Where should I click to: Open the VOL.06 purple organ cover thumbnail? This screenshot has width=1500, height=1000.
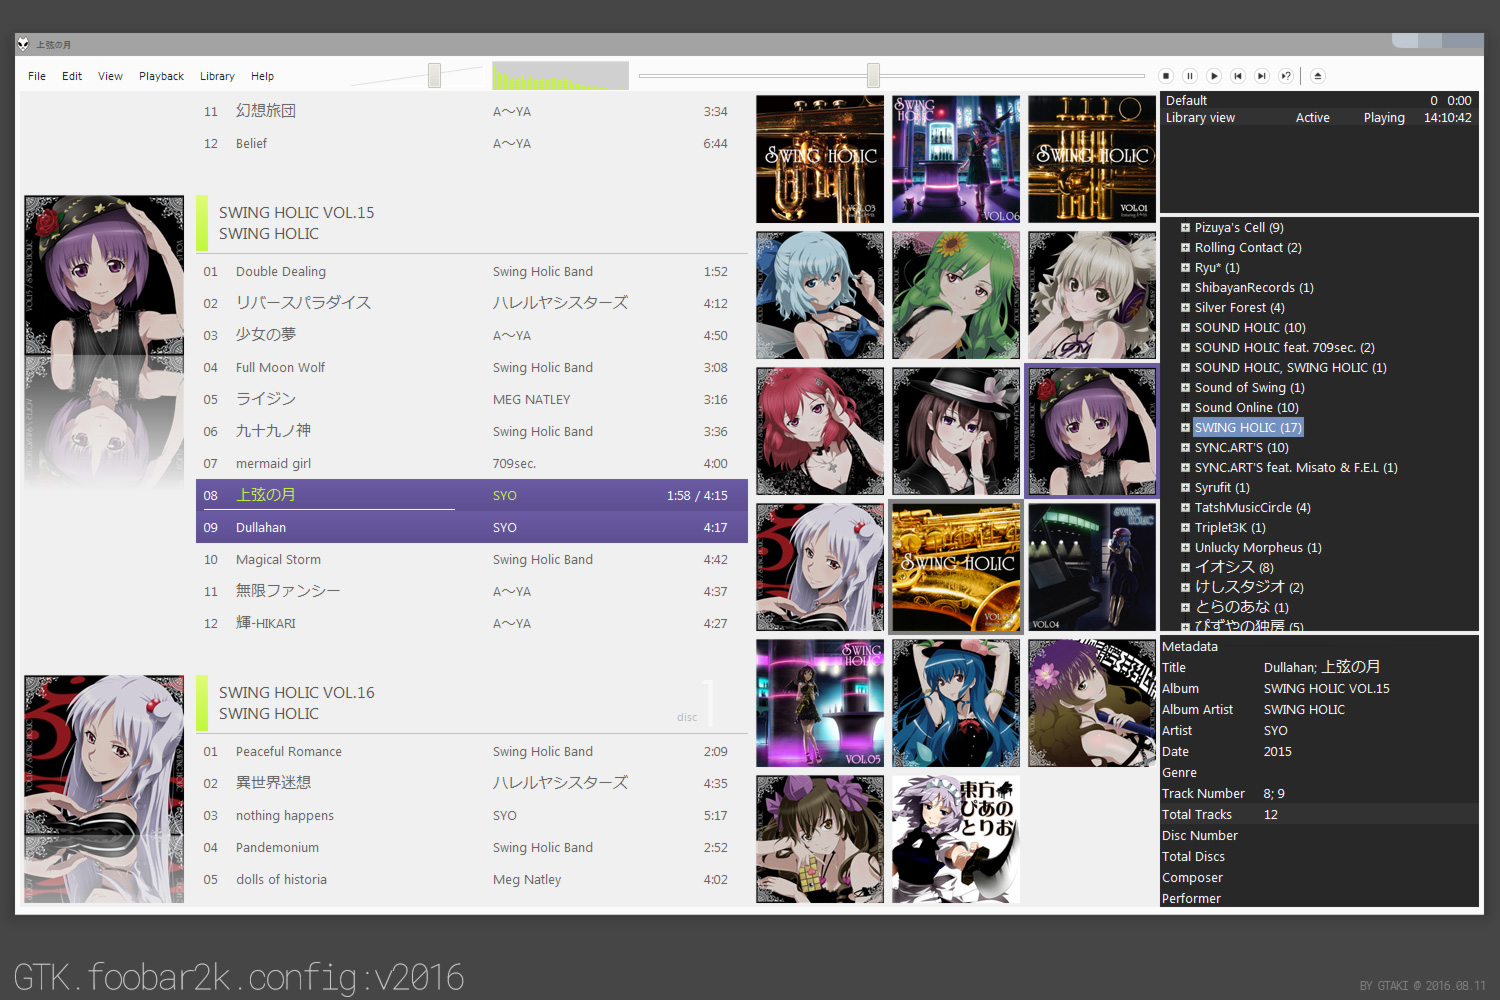point(956,159)
